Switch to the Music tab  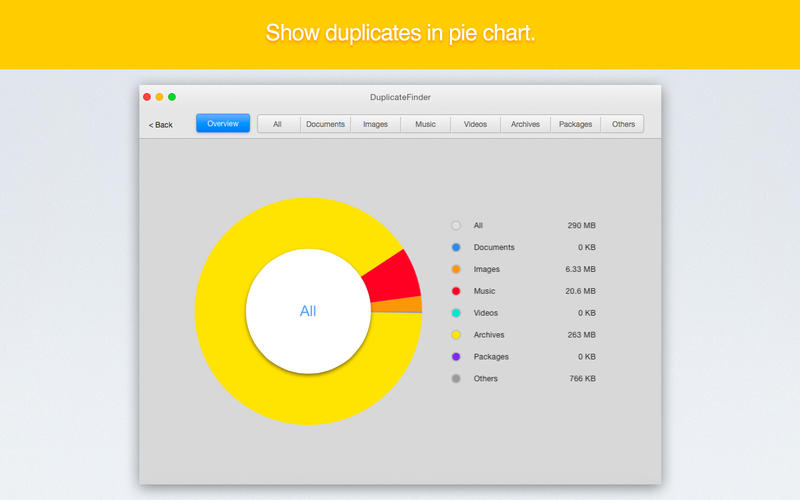(x=426, y=124)
